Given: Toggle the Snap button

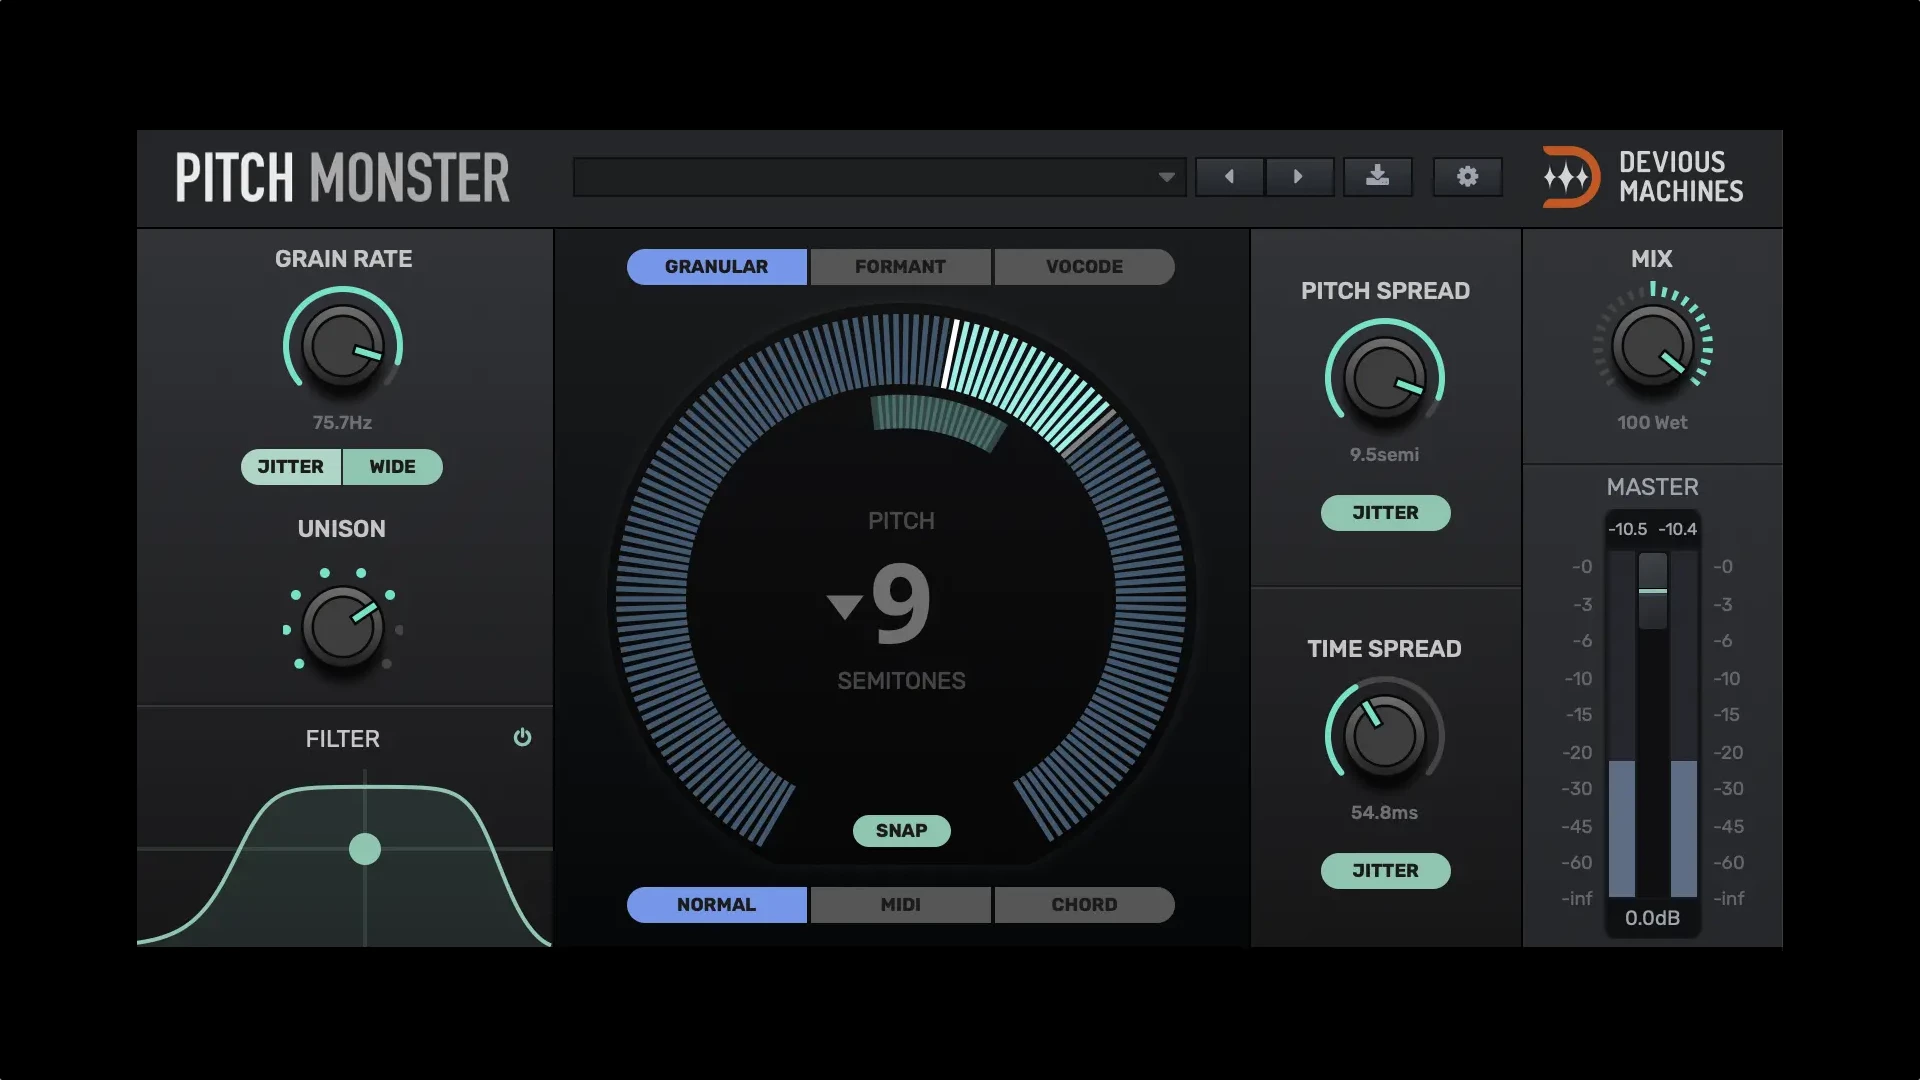Looking at the screenshot, I should [x=901, y=831].
